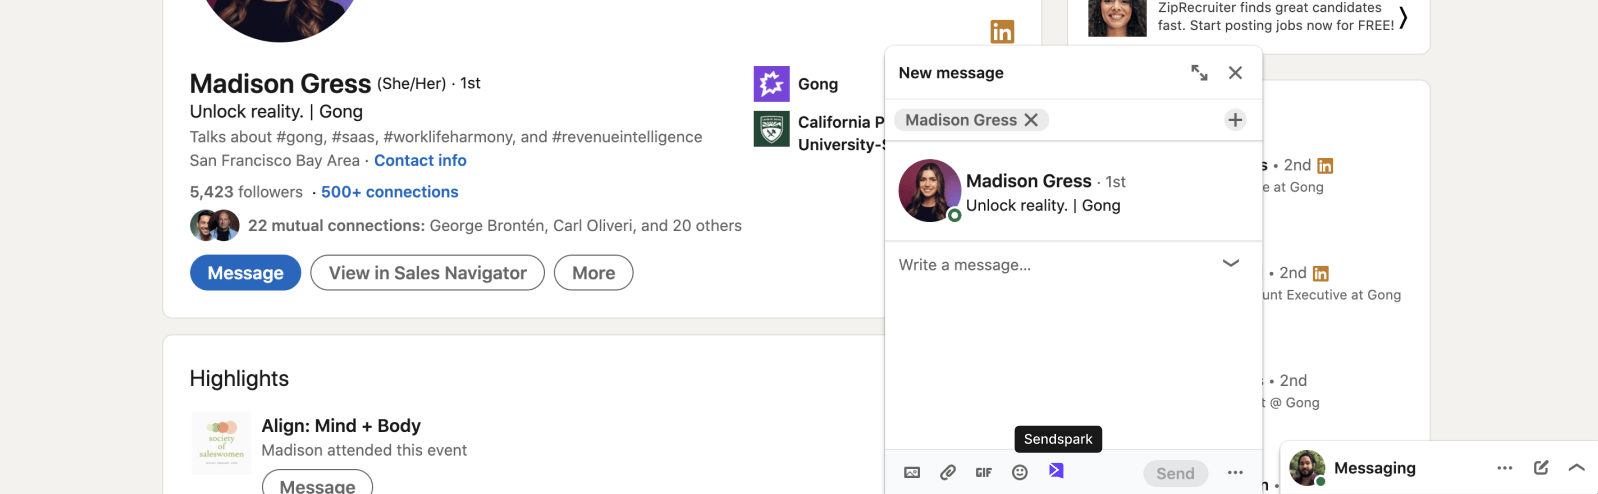Click the Gong company logo
Viewport: 1598px width, 494px height.
771,84
